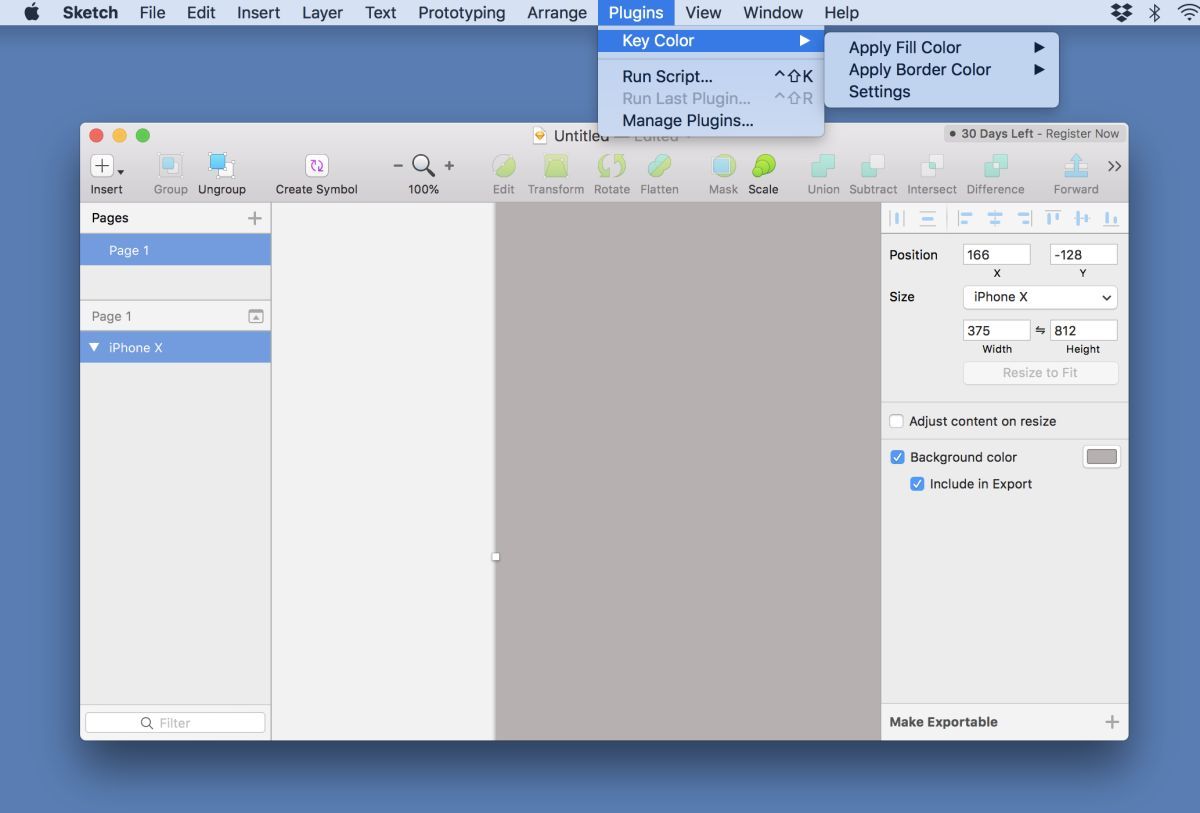Open Key Color Settings
Image resolution: width=1200 pixels, height=813 pixels.
point(942,91)
